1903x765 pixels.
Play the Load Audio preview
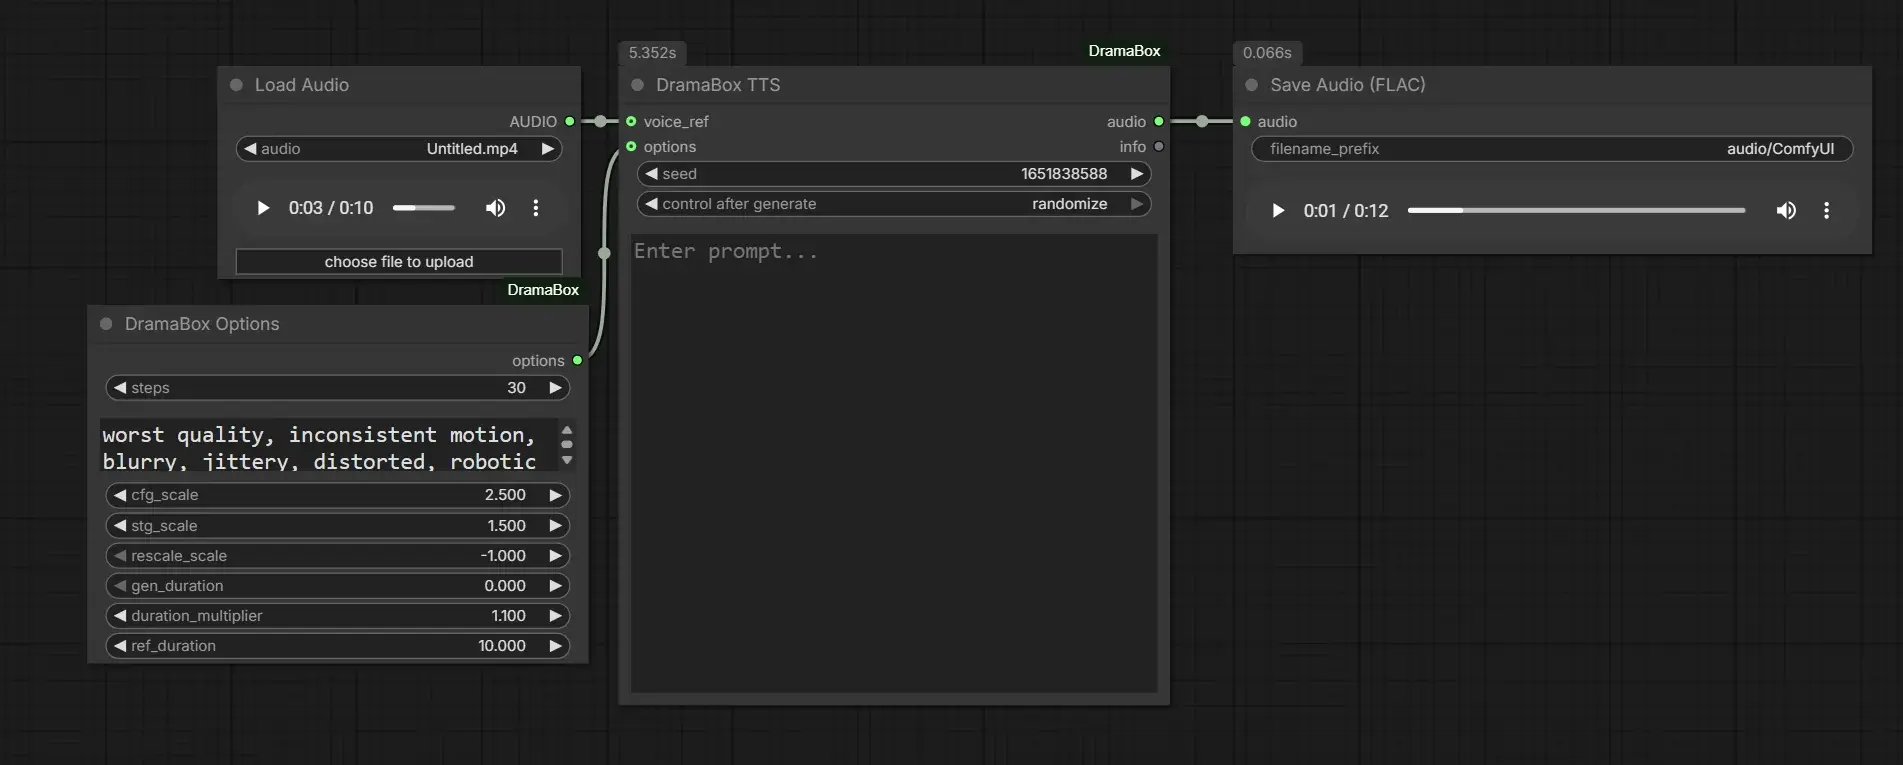[263, 208]
